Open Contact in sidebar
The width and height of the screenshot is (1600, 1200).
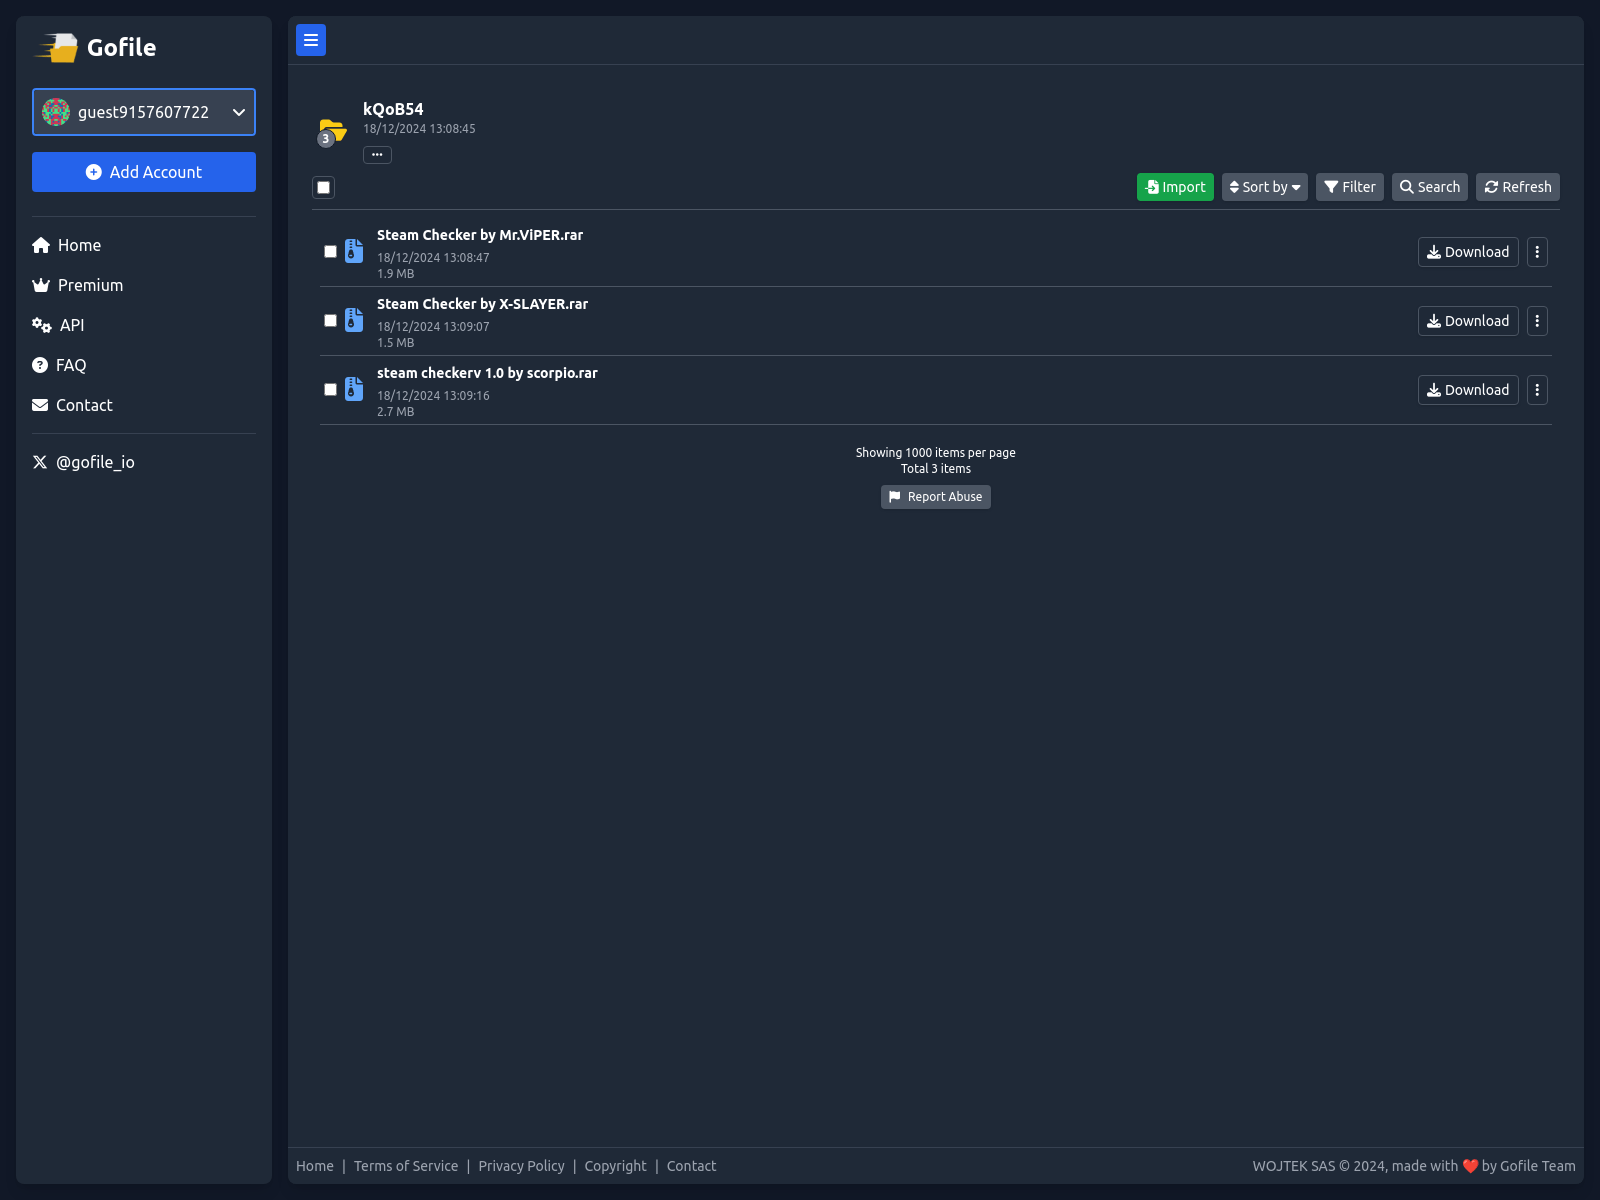pyautogui.click(x=72, y=405)
